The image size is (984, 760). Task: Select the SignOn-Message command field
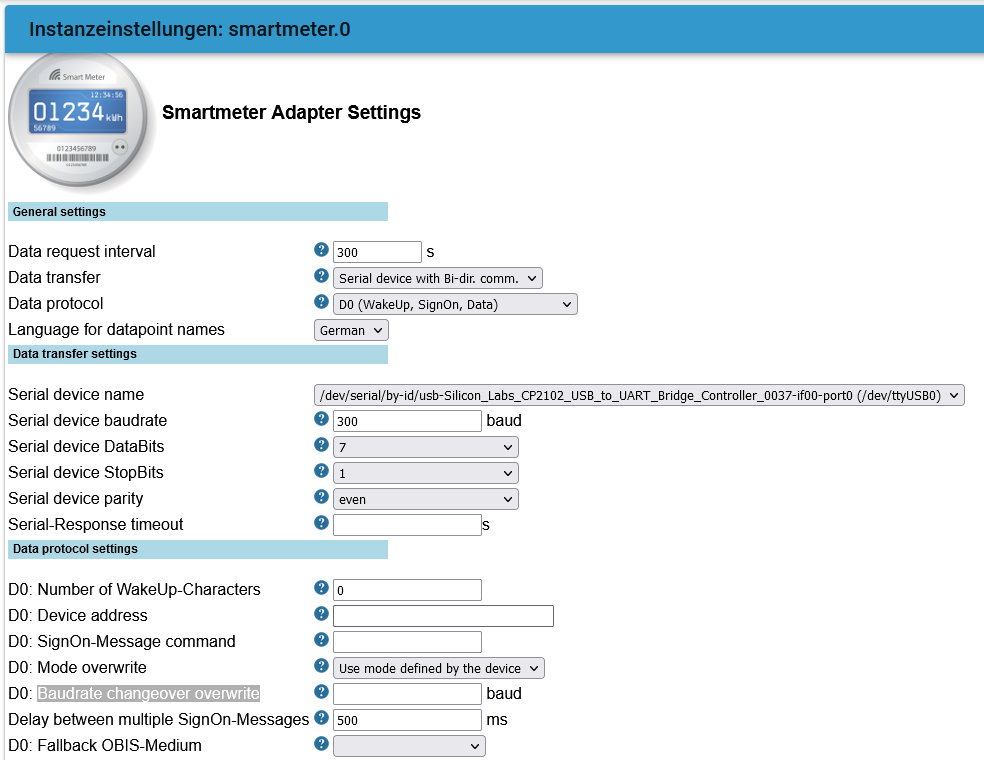point(407,642)
